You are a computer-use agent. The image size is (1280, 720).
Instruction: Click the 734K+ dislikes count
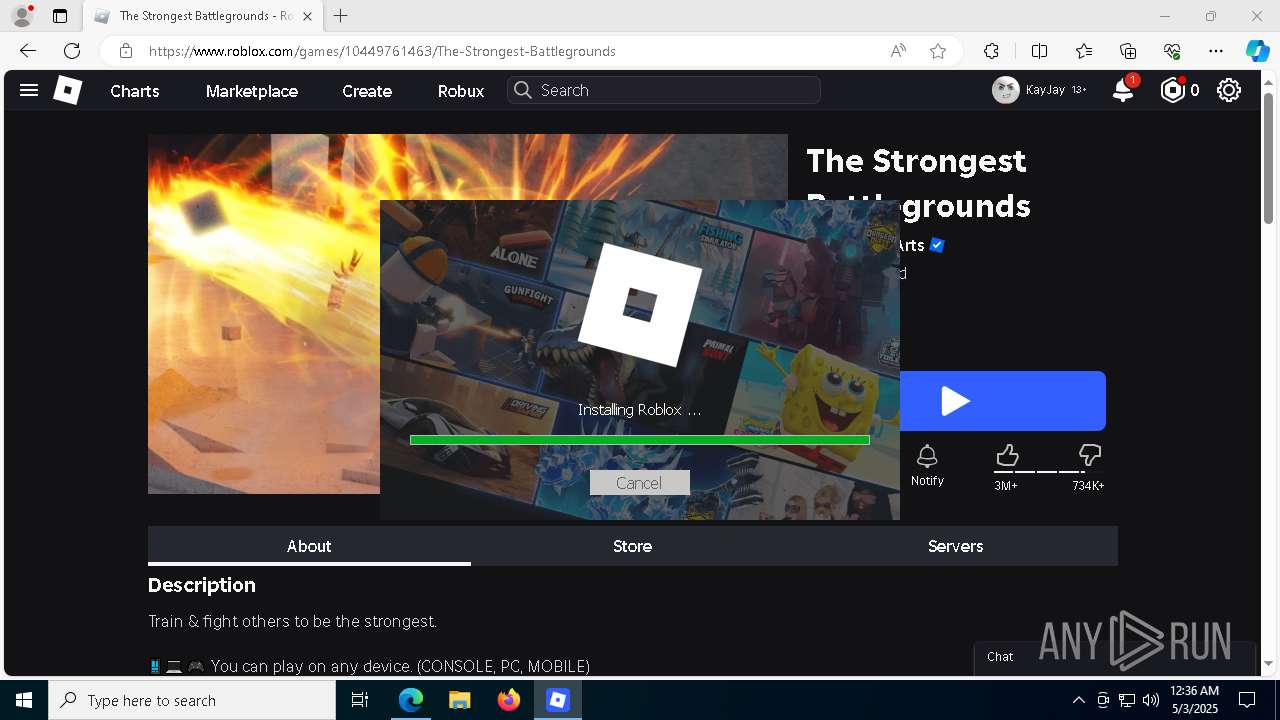[x=1088, y=486]
